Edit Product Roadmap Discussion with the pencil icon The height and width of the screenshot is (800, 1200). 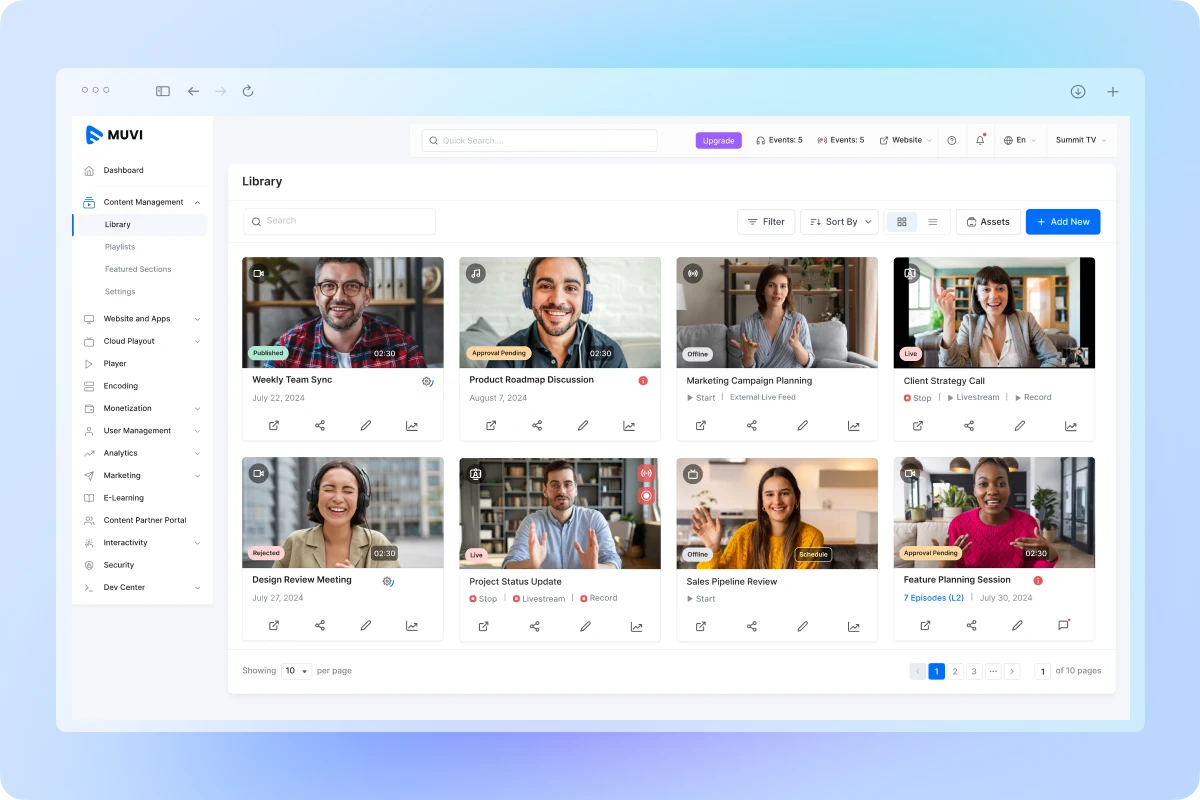tap(583, 425)
